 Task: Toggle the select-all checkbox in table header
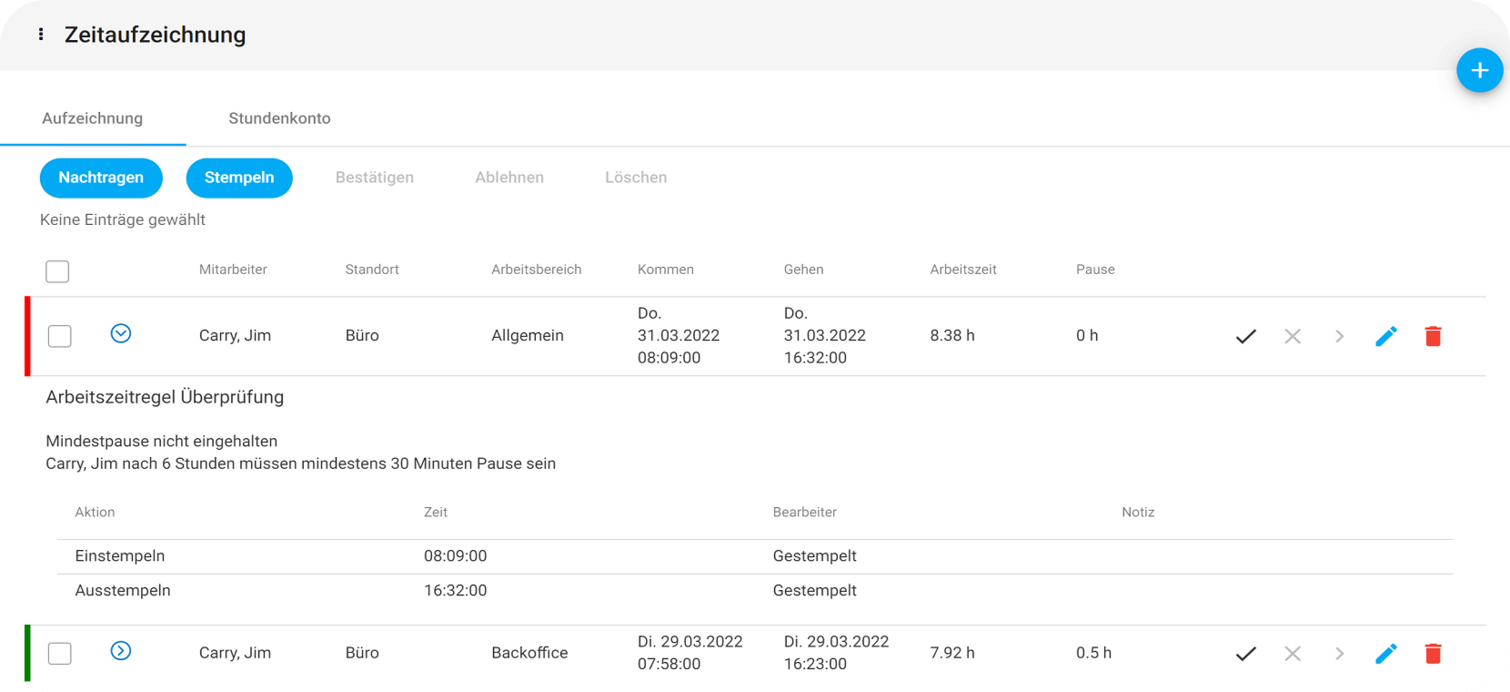pos(57,271)
